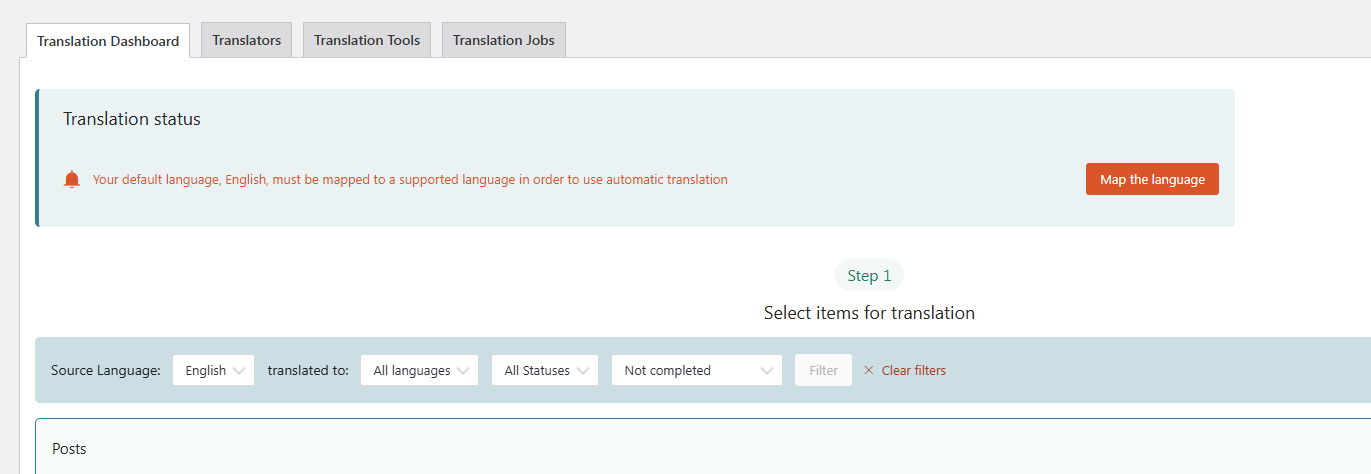Viewport: 1371px width, 474px height.
Task: Click the Filter button
Action: pos(823,370)
